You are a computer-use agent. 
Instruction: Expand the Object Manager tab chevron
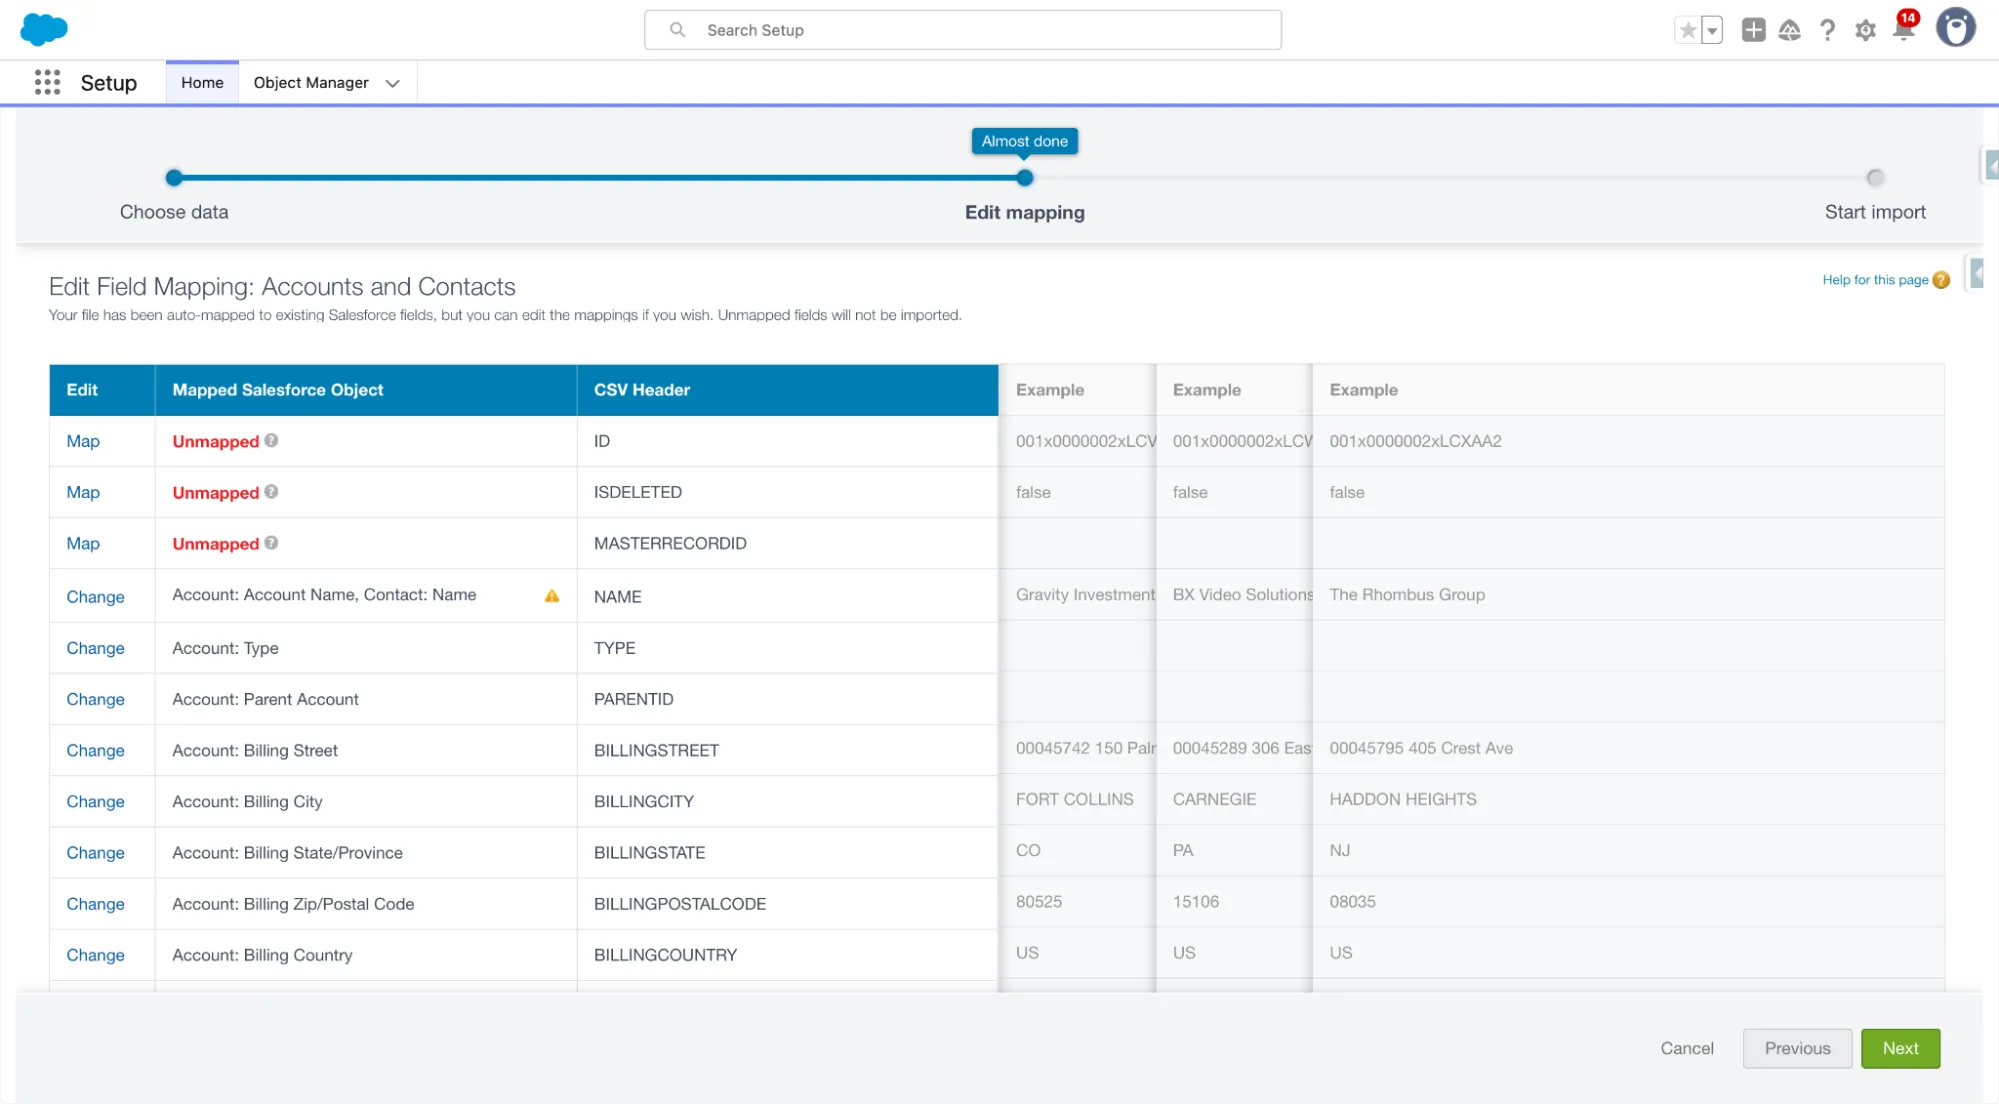coord(392,83)
